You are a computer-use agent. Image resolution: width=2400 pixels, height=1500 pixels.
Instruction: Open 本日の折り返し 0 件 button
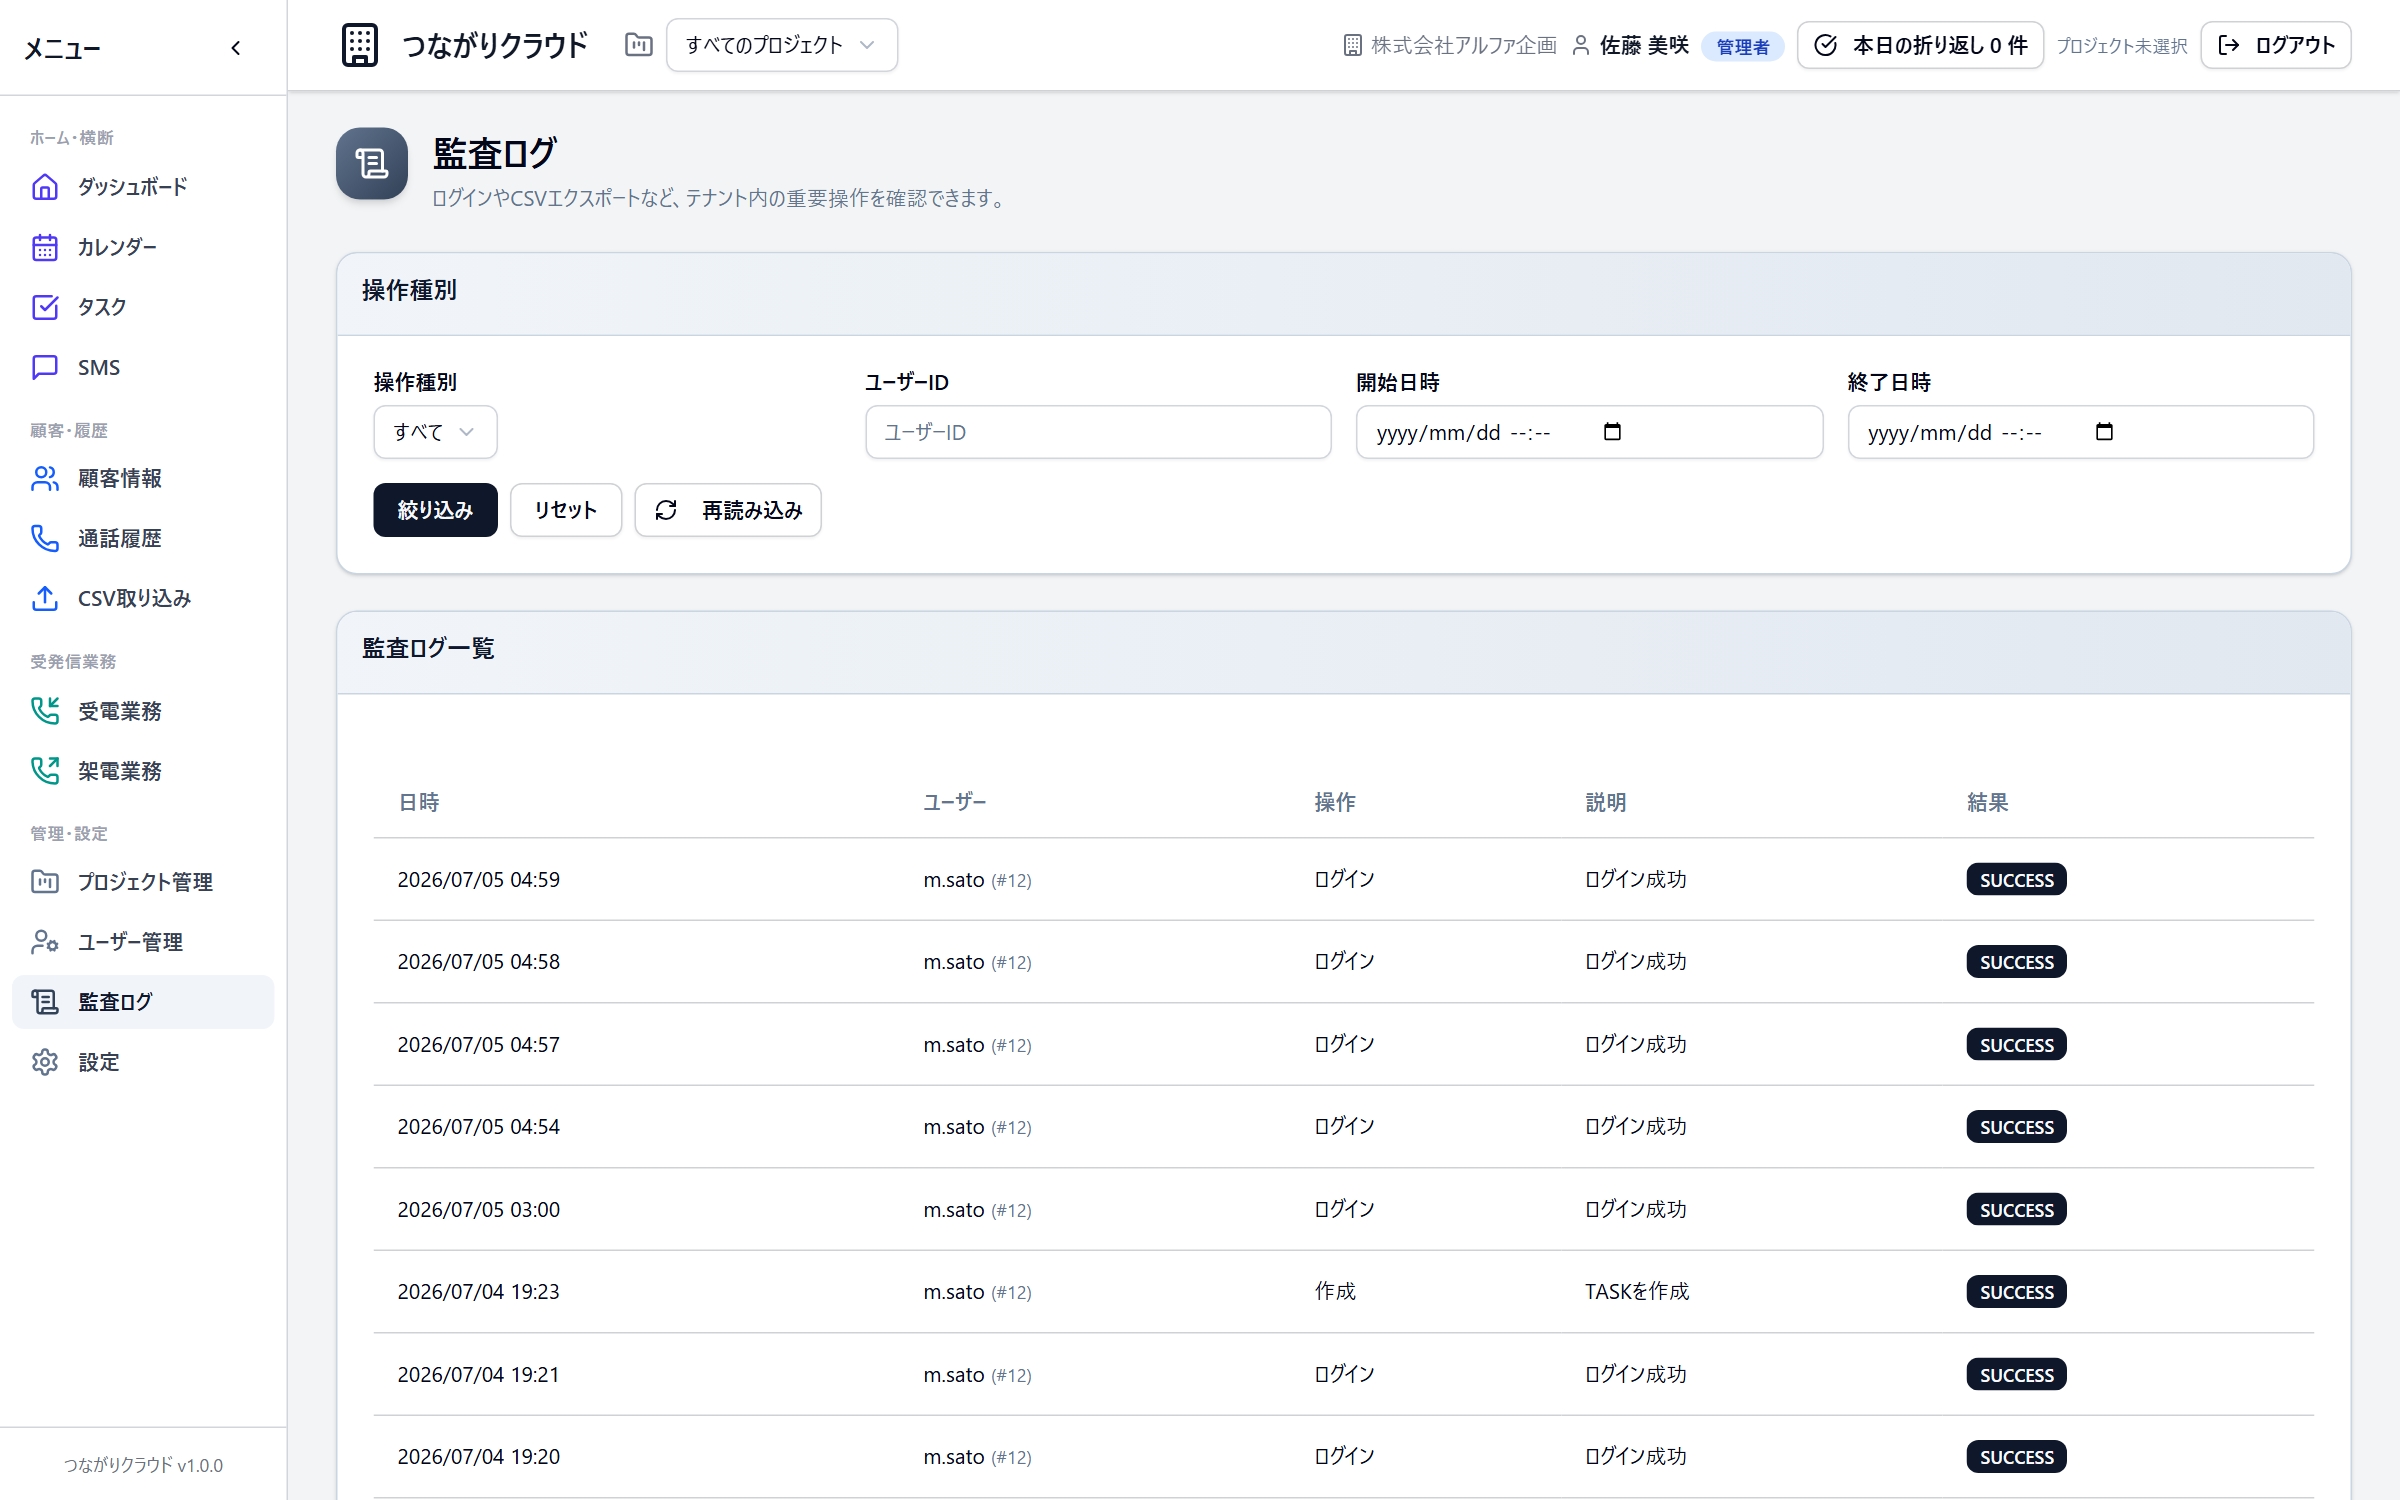1920,45
